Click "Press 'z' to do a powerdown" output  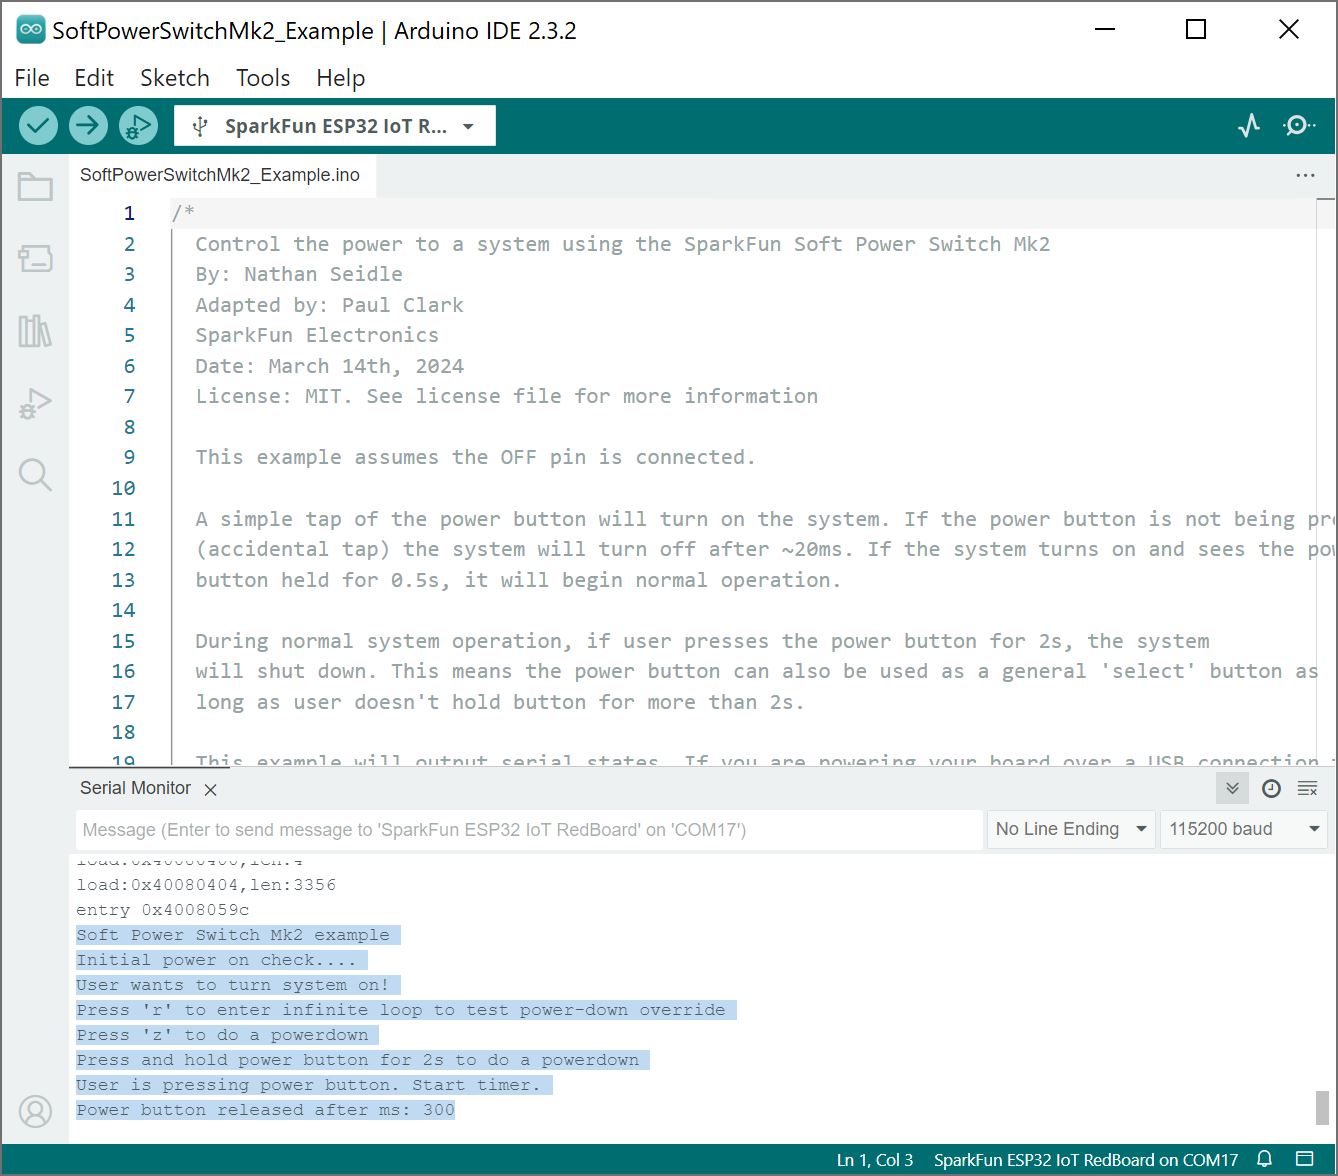click(x=222, y=1035)
